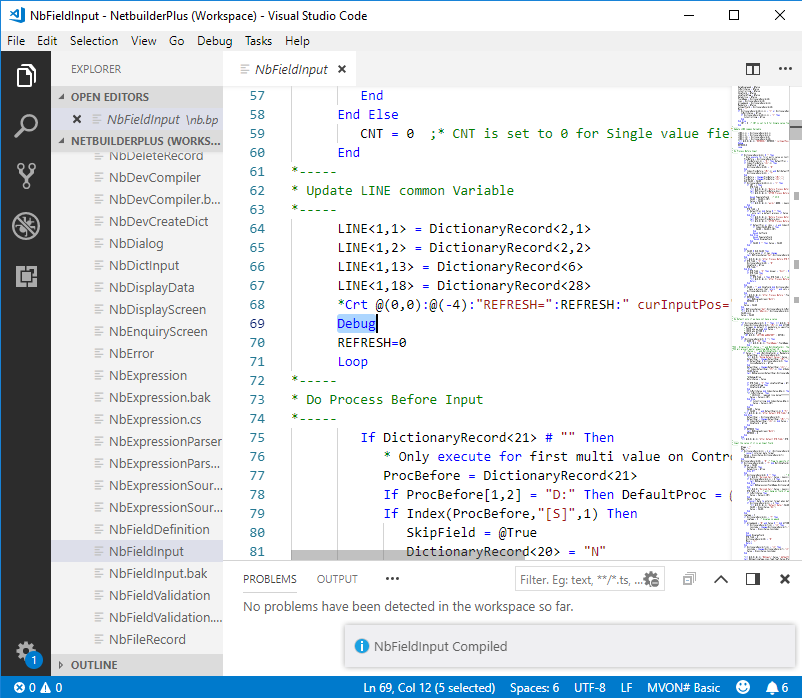Open the Help menu
Screen dimensions: 802x698
click(297, 41)
